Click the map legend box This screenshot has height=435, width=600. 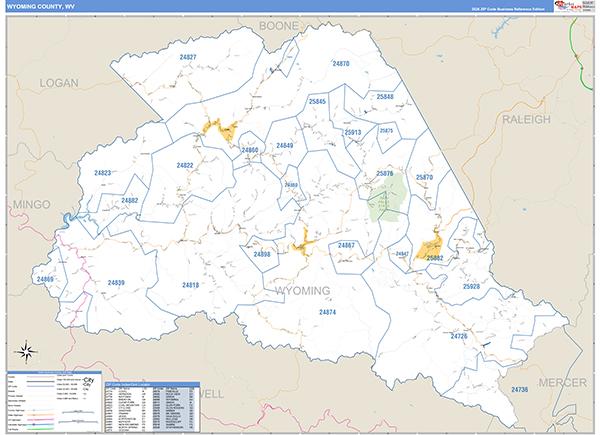coord(54,402)
